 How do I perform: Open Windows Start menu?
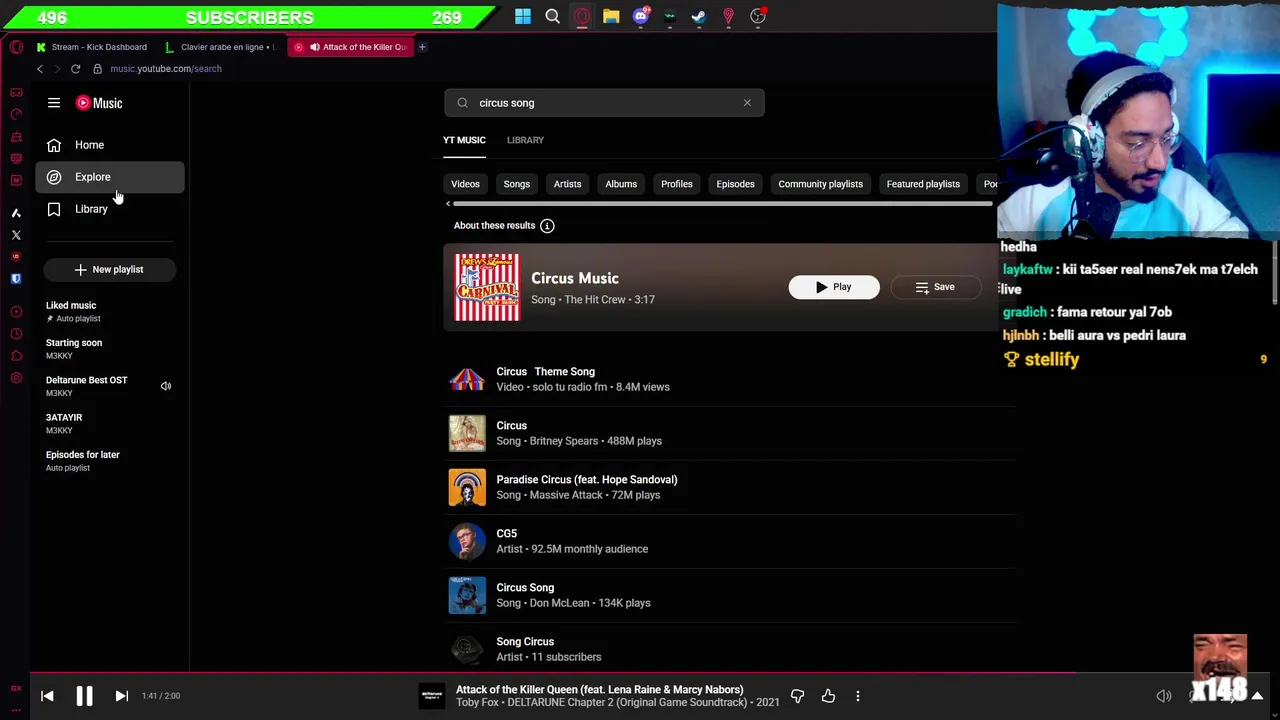523,16
